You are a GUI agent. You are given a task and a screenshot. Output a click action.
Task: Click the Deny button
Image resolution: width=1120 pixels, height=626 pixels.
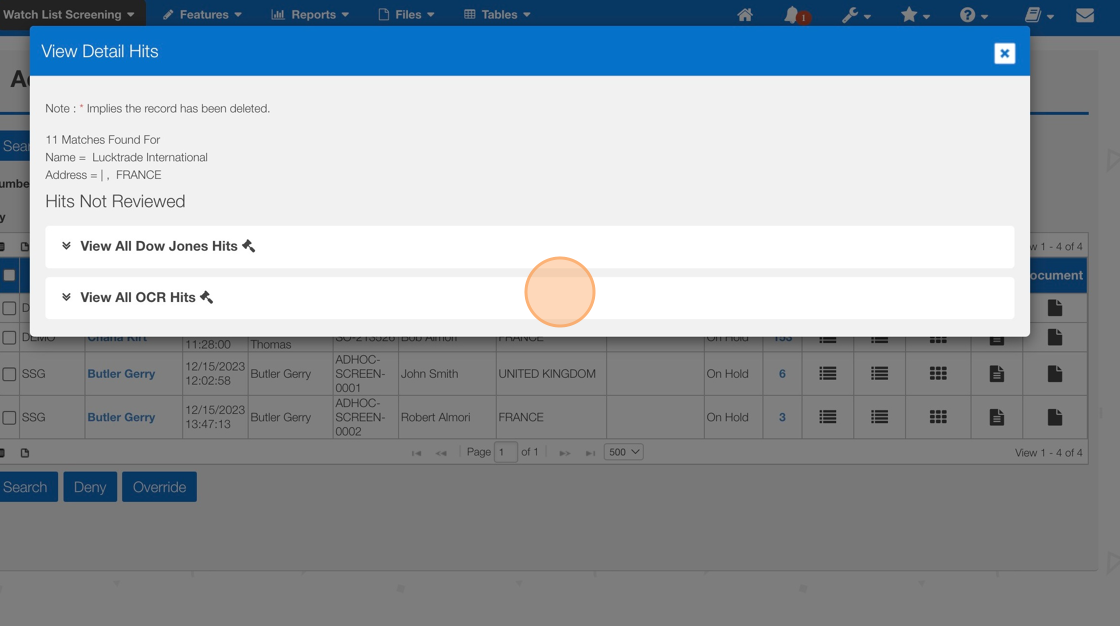click(x=90, y=487)
